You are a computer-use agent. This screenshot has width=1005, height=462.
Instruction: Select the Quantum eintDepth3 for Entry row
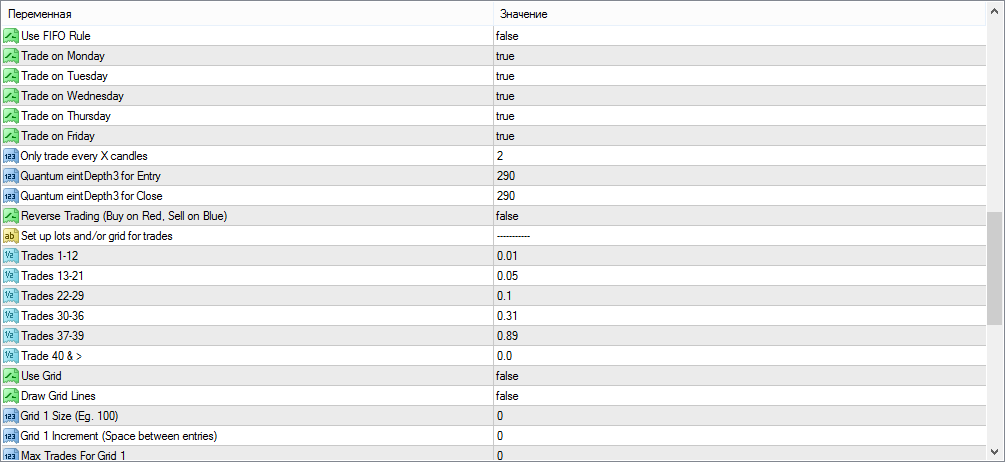coord(494,176)
